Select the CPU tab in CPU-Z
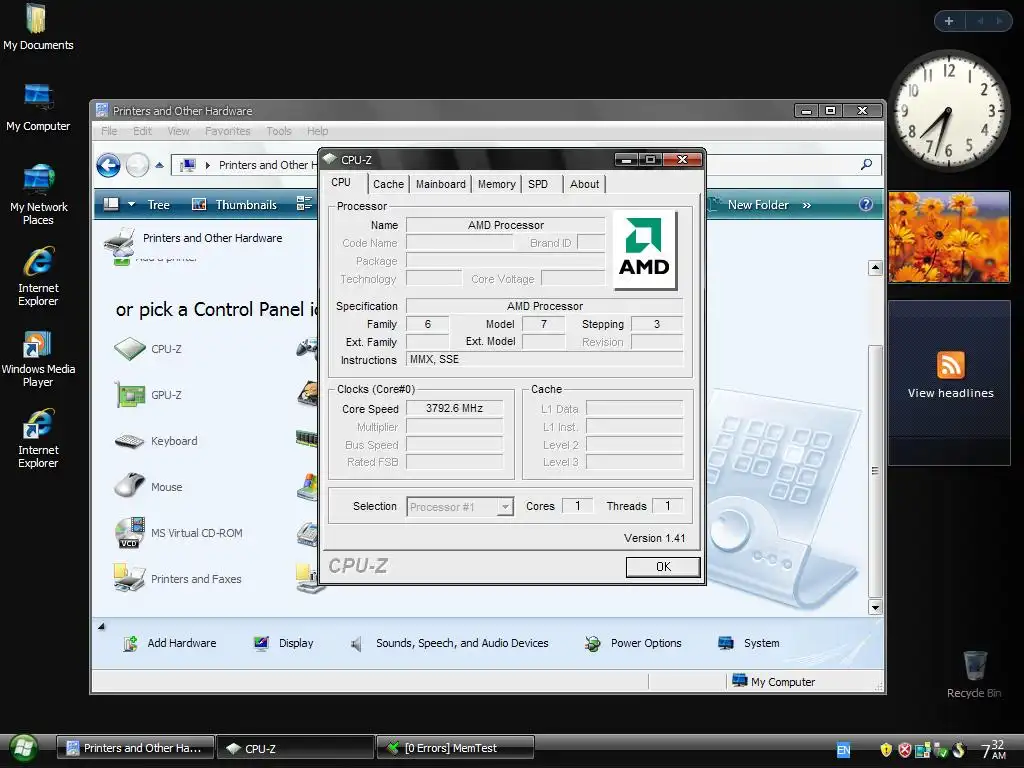Screen dimensions: 1024x768 pyautogui.click(x=341, y=183)
